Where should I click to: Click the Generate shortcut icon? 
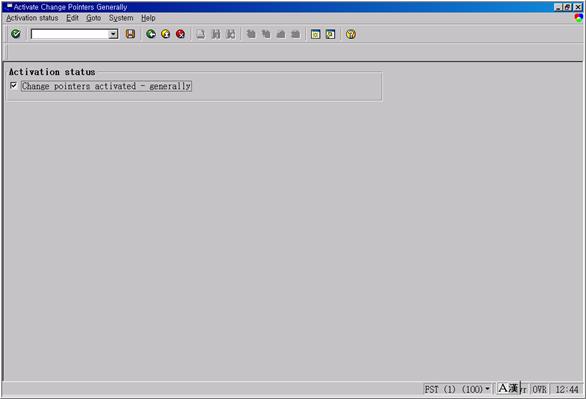tap(330, 34)
